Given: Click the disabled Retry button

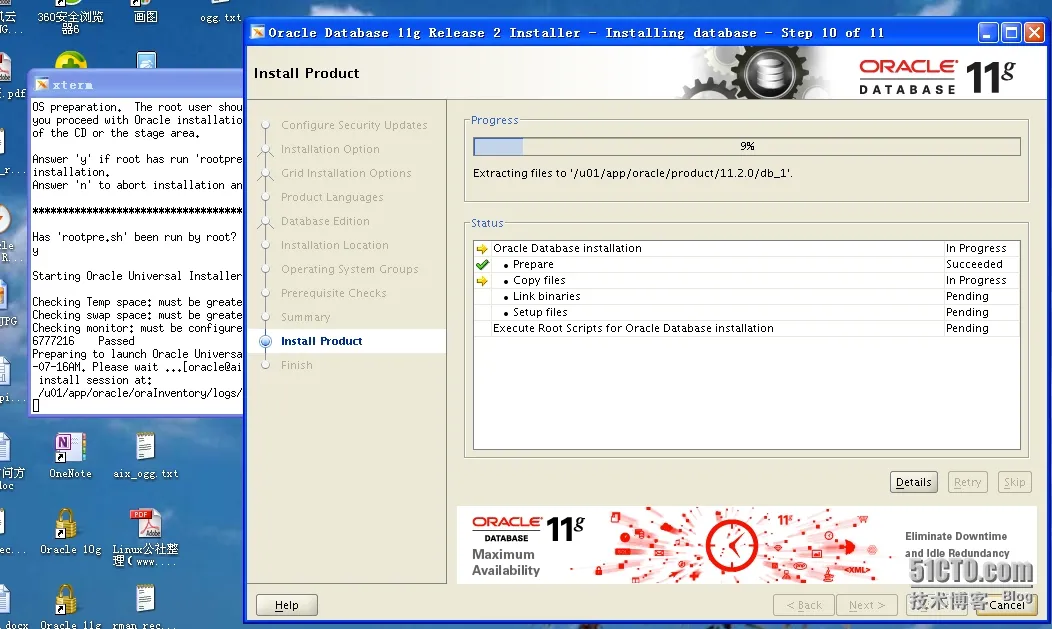Looking at the screenshot, I should (967, 482).
